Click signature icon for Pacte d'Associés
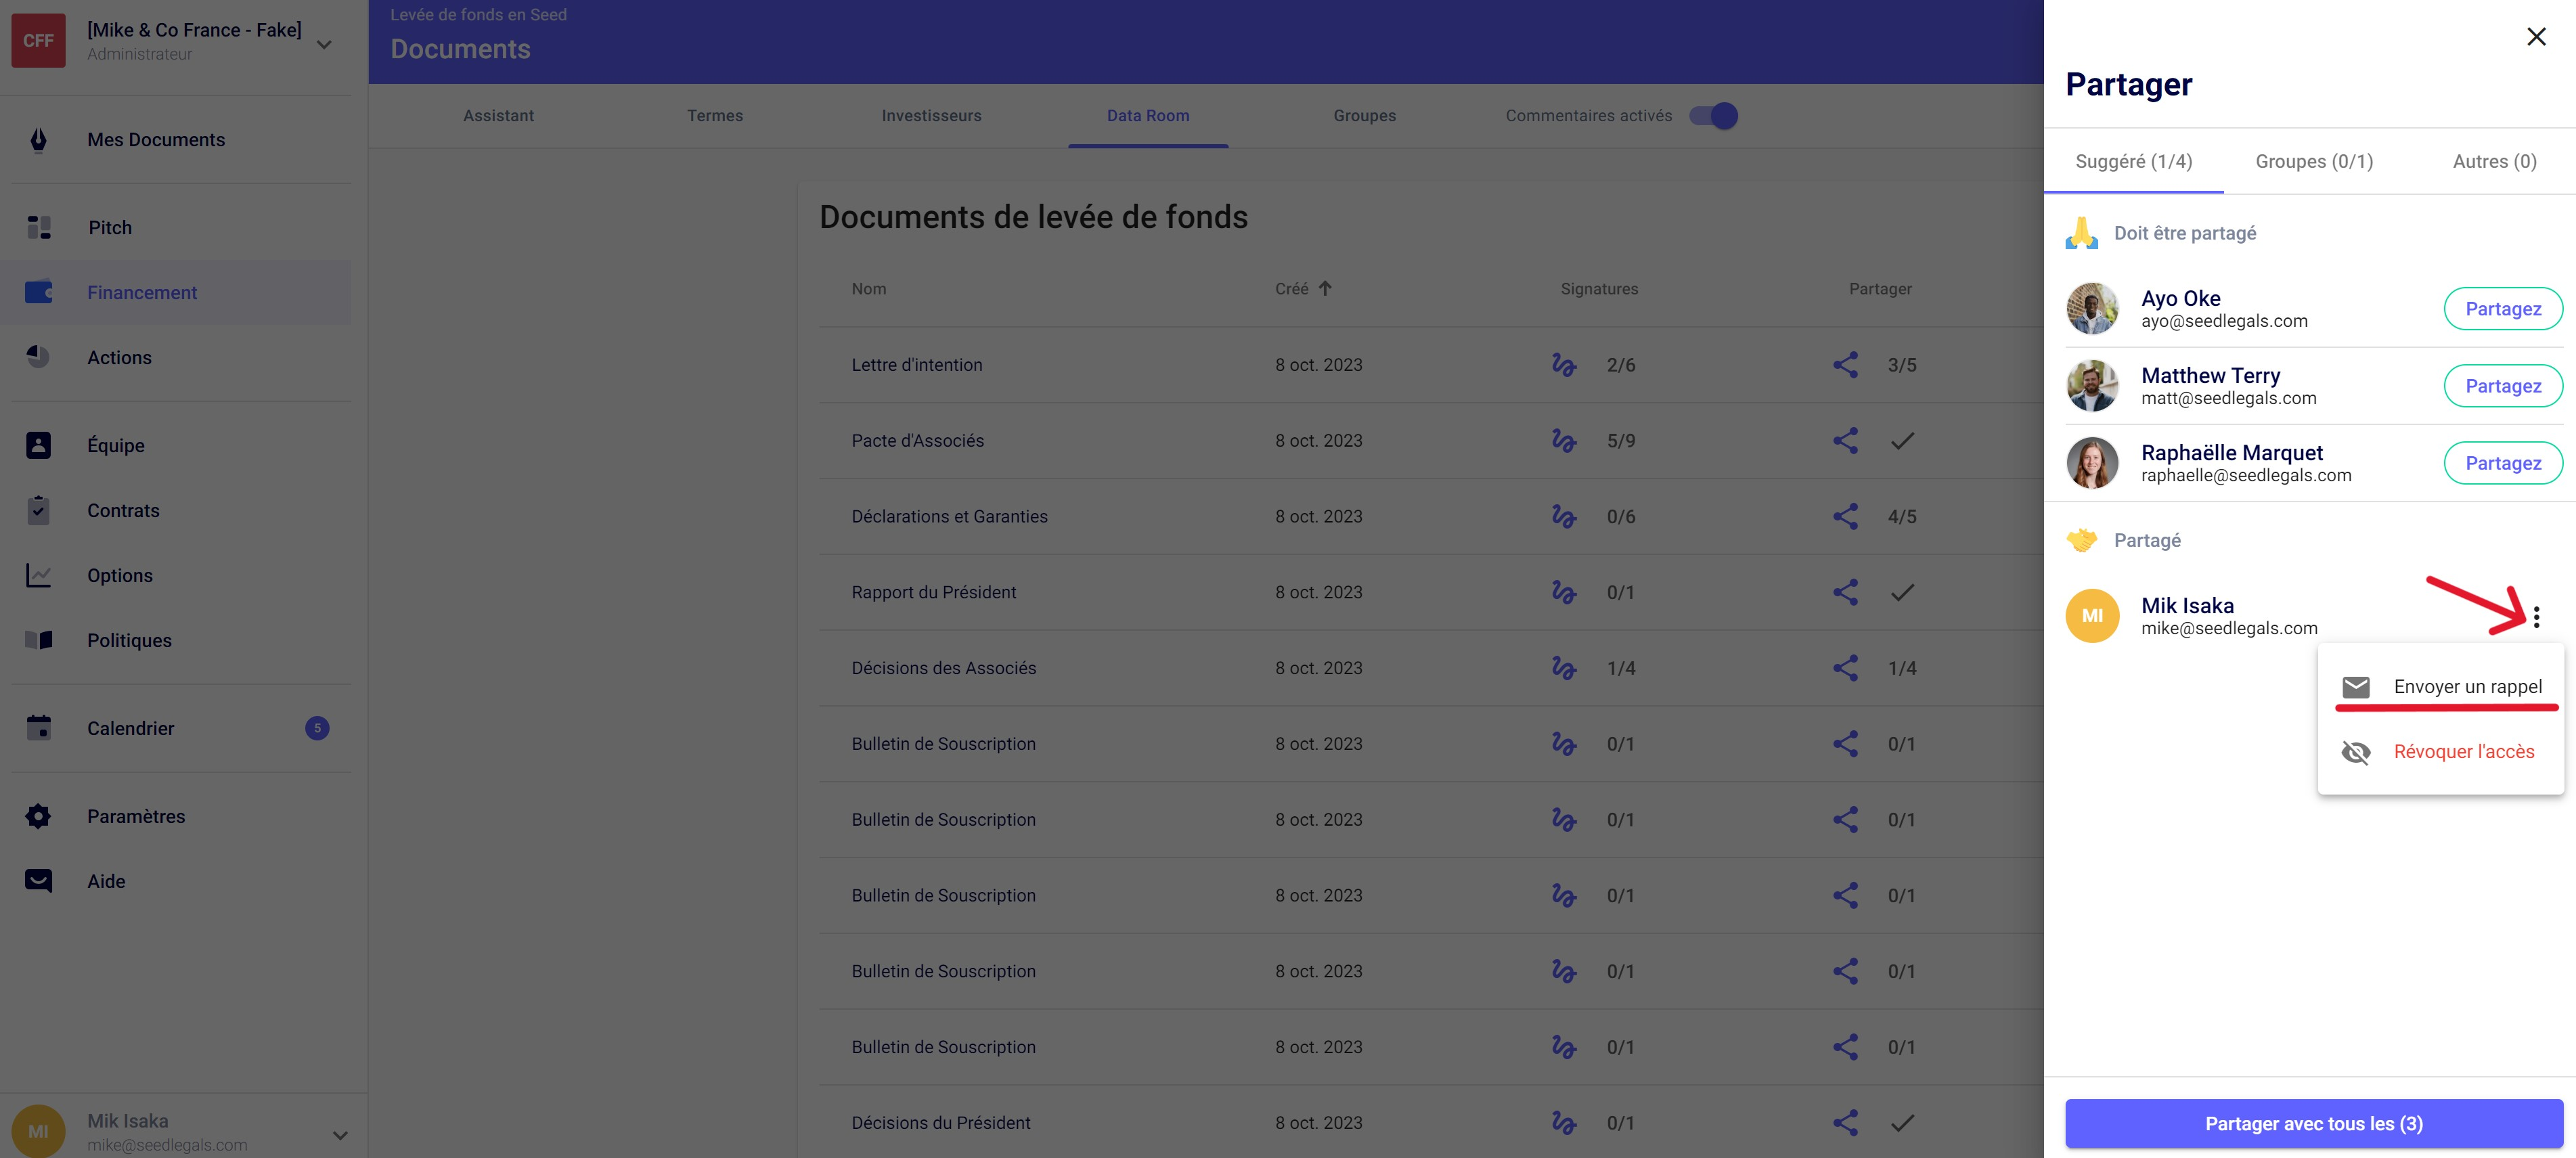Viewport: 2576px width, 1158px height. [1563, 441]
